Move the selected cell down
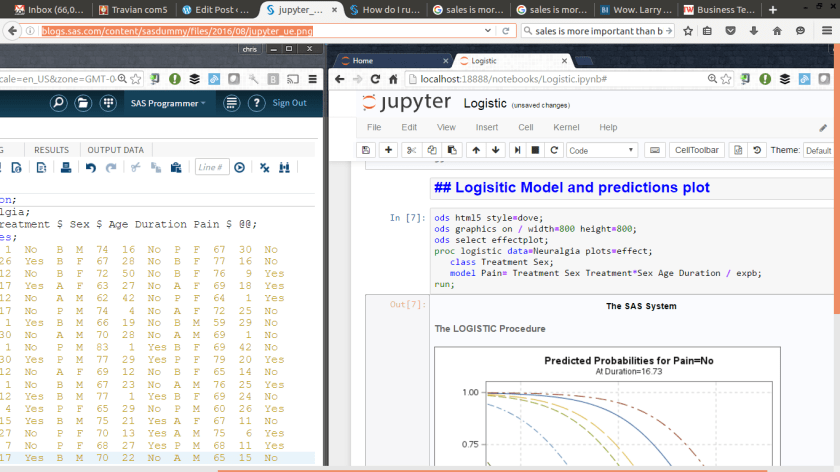This screenshot has height=472, width=840. click(x=496, y=151)
